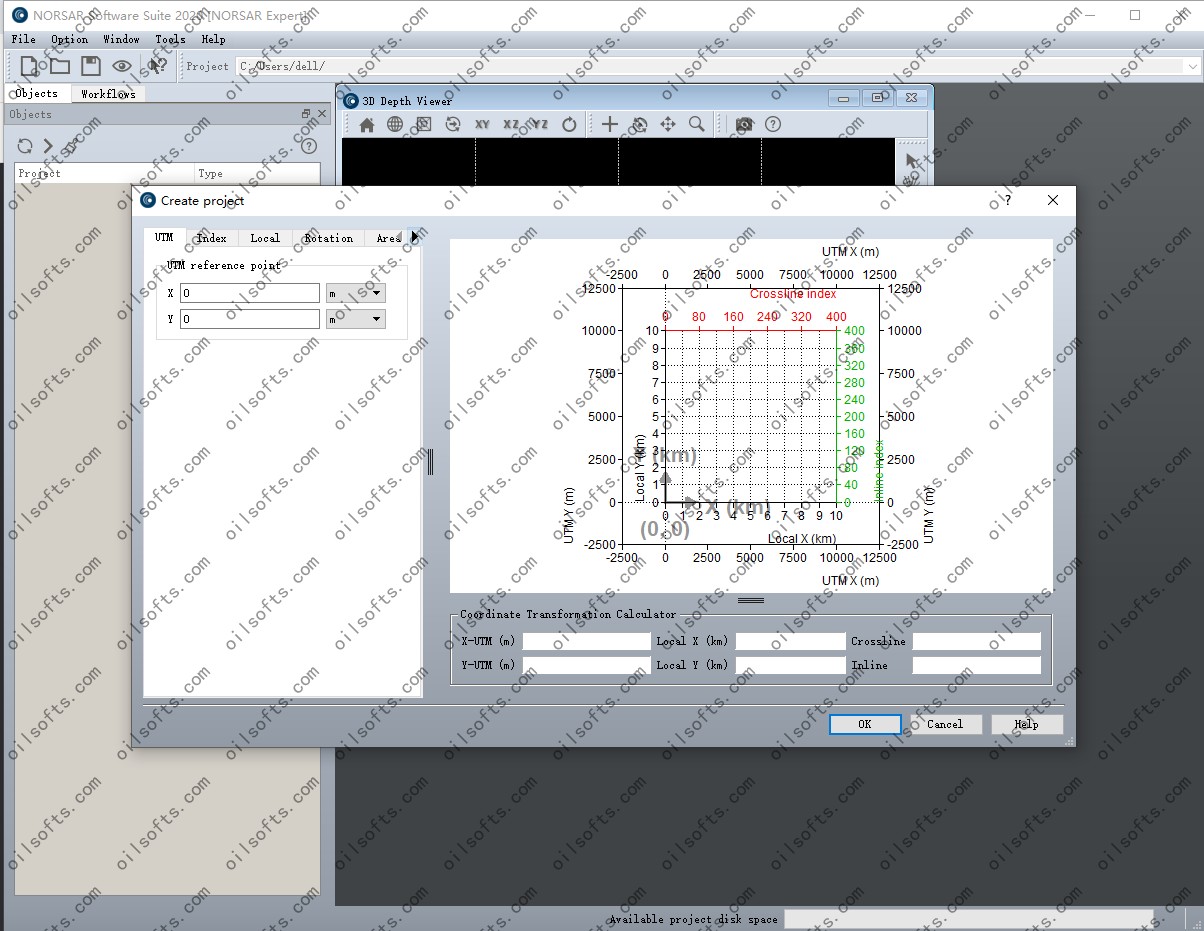This screenshot has width=1204, height=931.
Task: Minimize the 3D Depth Viewer window
Action: (x=845, y=98)
